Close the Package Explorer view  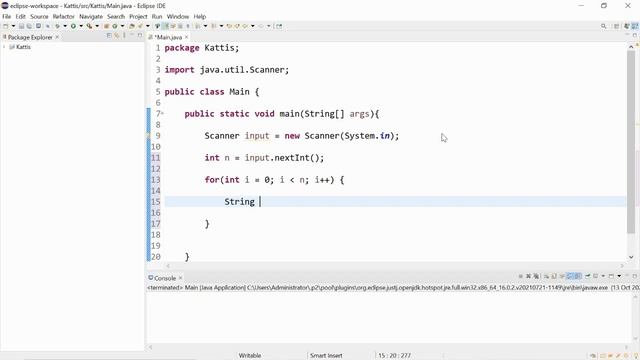tap(57, 37)
